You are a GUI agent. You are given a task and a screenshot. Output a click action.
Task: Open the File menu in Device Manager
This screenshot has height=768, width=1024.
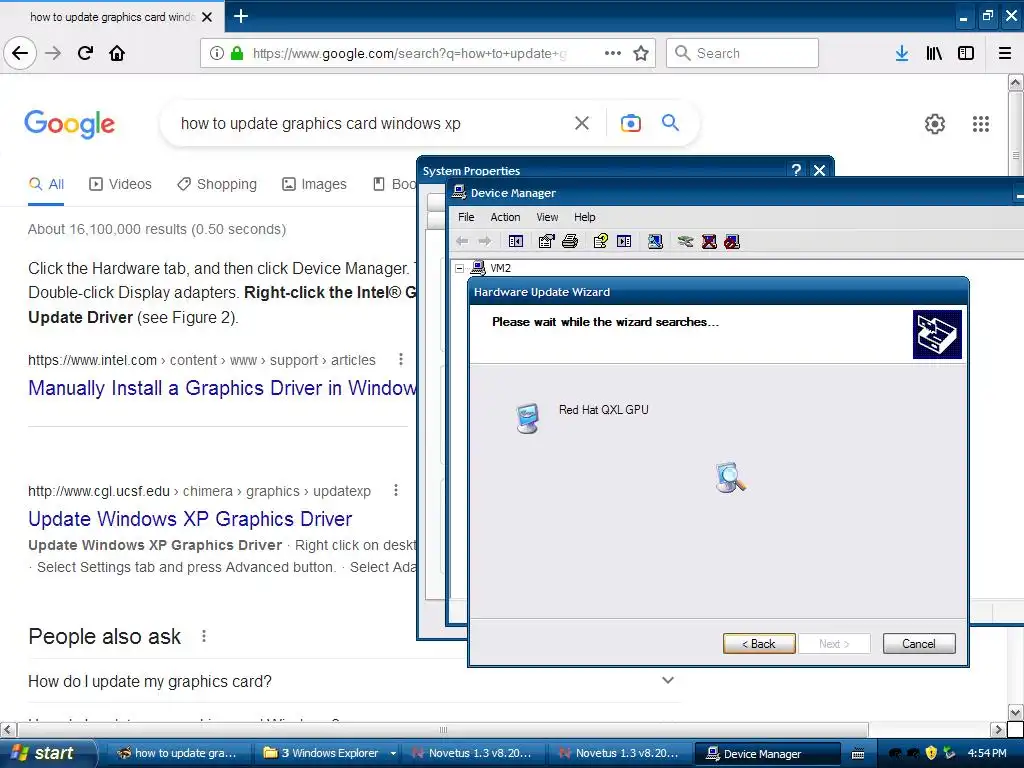[x=466, y=217]
